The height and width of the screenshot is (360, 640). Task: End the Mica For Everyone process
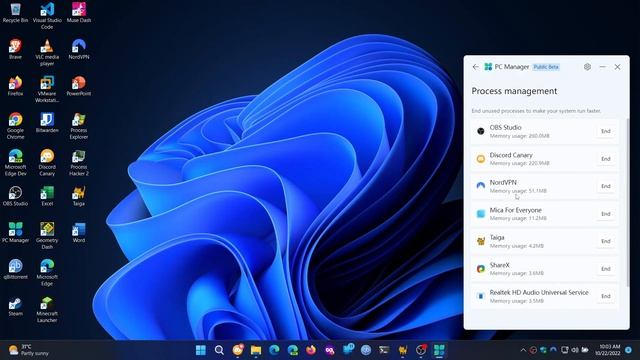pyautogui.click(x=606, y=213)
